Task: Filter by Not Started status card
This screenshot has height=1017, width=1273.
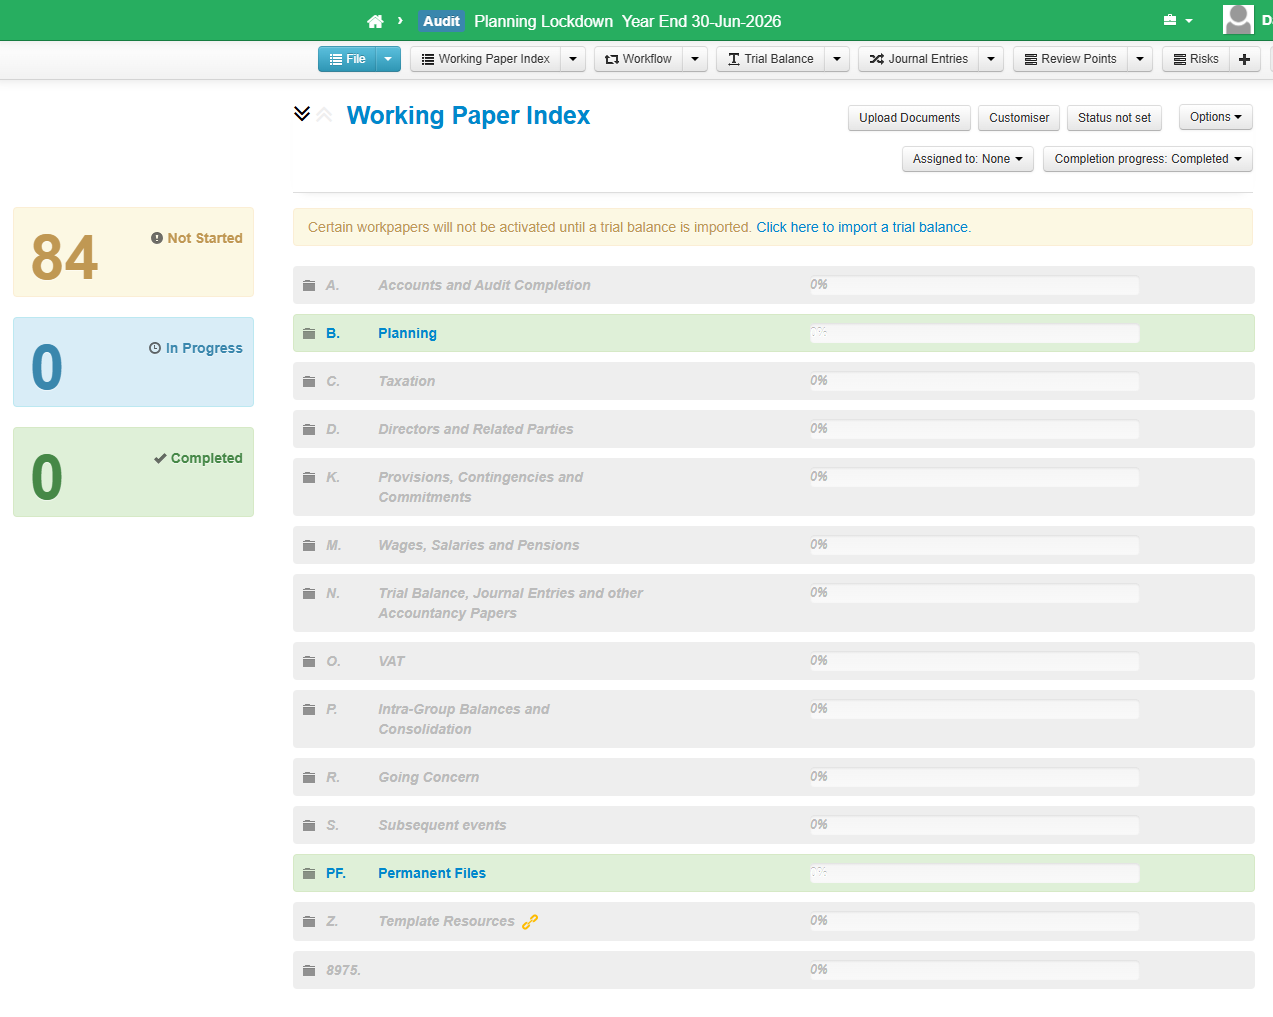Action: (133, 252)
